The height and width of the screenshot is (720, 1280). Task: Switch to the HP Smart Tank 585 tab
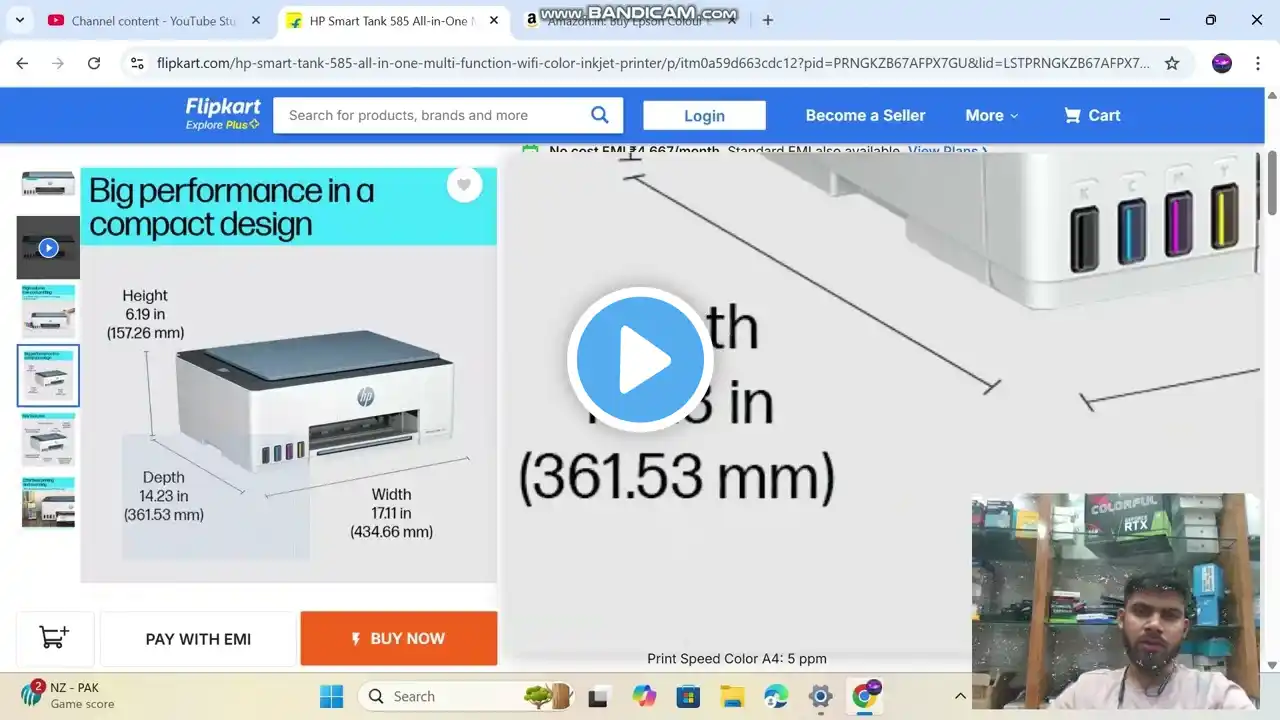click(x=391, y=20)
